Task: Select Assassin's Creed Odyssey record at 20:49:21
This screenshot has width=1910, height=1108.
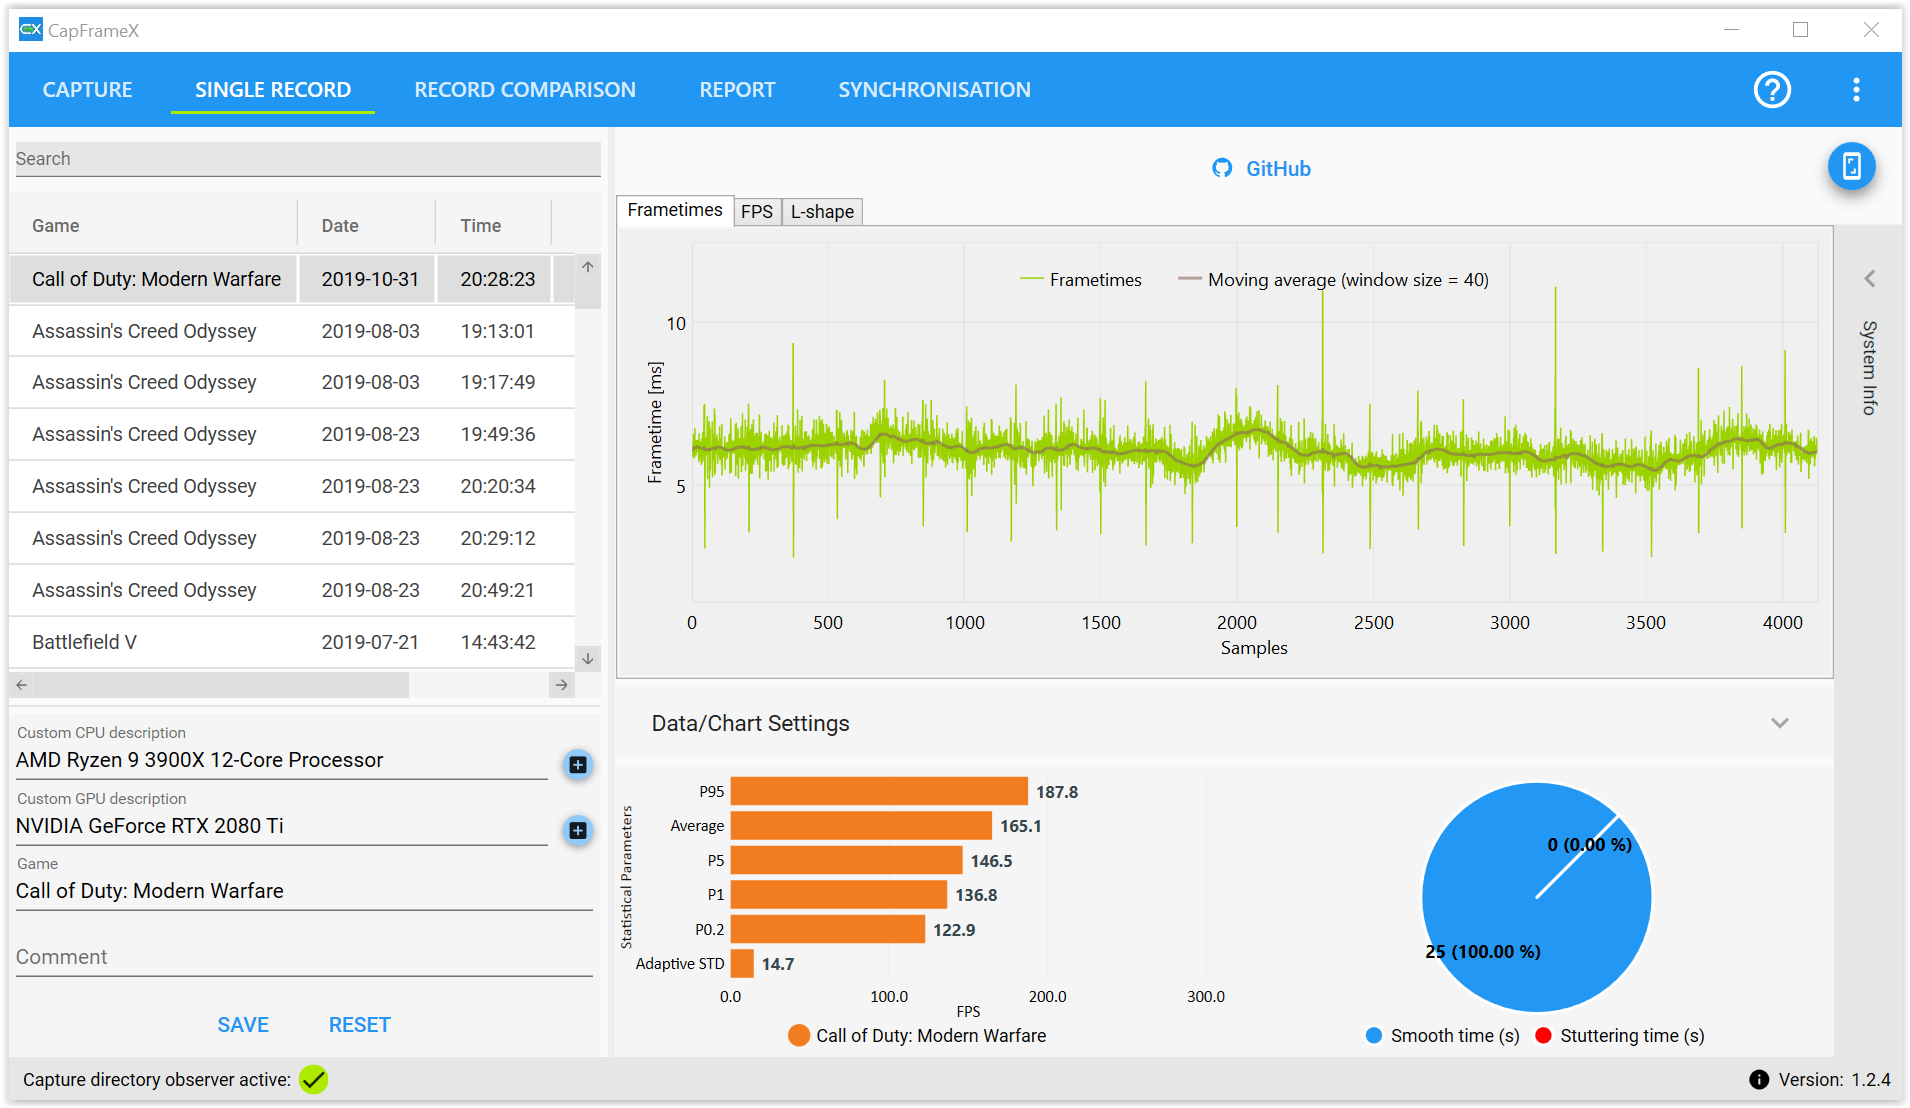Action: click(x=292, y=590)
